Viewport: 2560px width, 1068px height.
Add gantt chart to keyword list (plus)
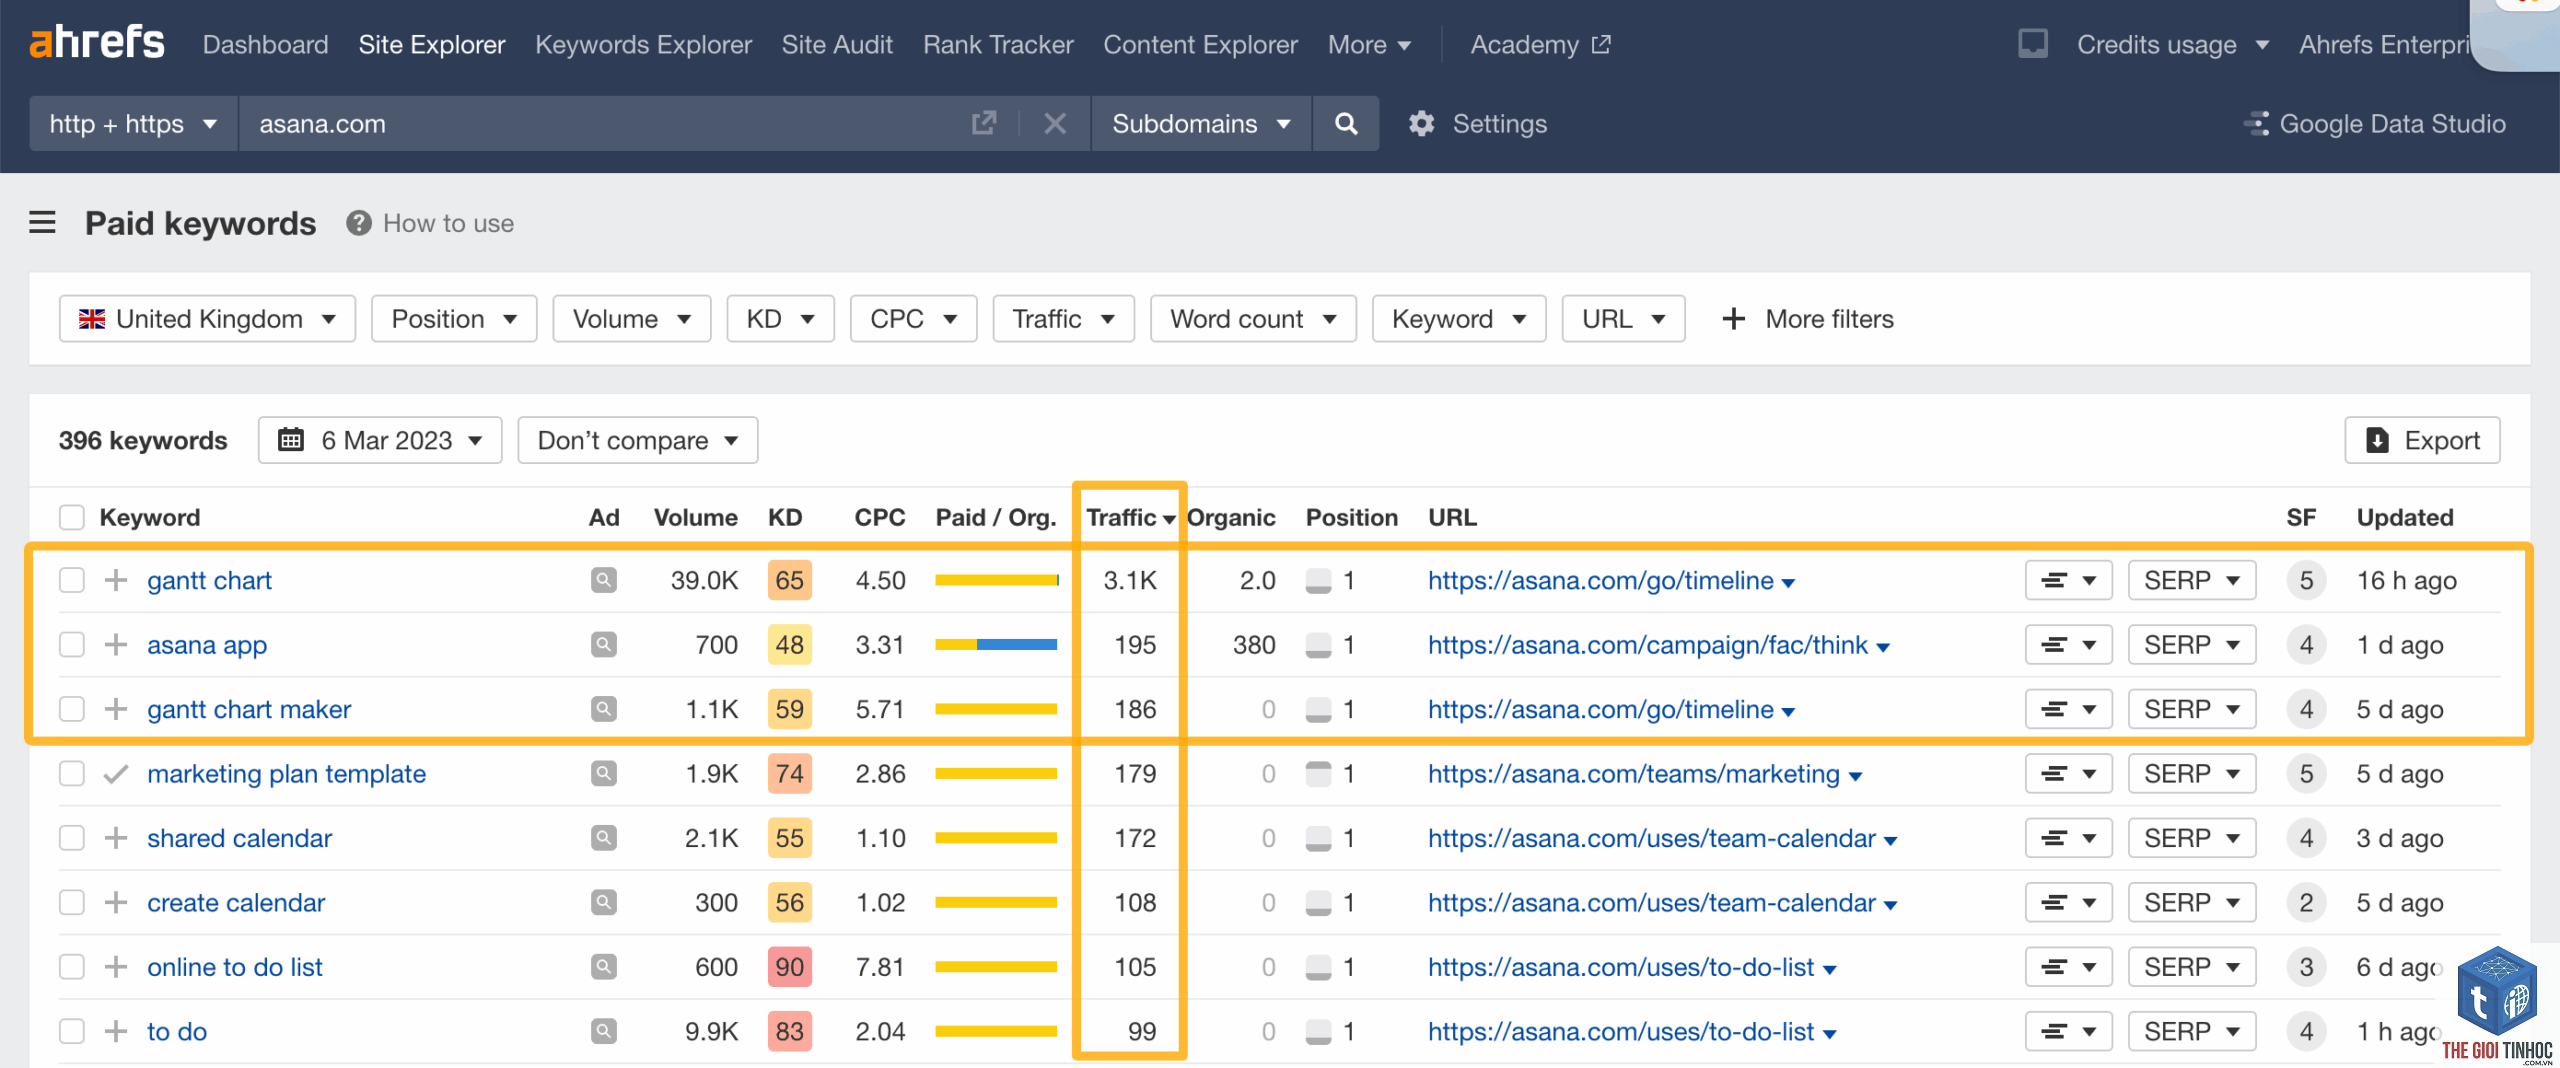point(116,580)
